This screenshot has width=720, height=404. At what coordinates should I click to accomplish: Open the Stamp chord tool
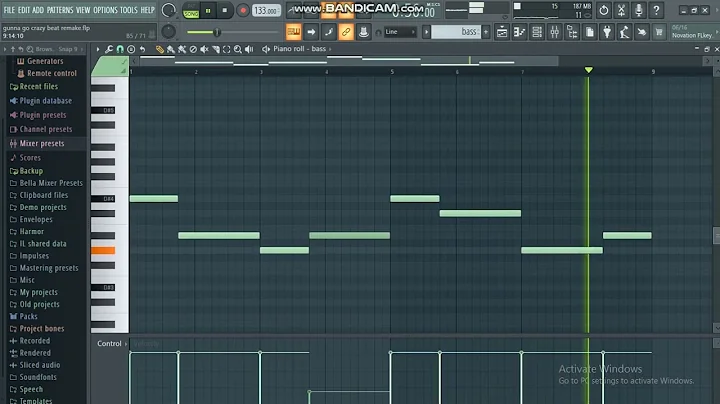click(x=131, y=49)
